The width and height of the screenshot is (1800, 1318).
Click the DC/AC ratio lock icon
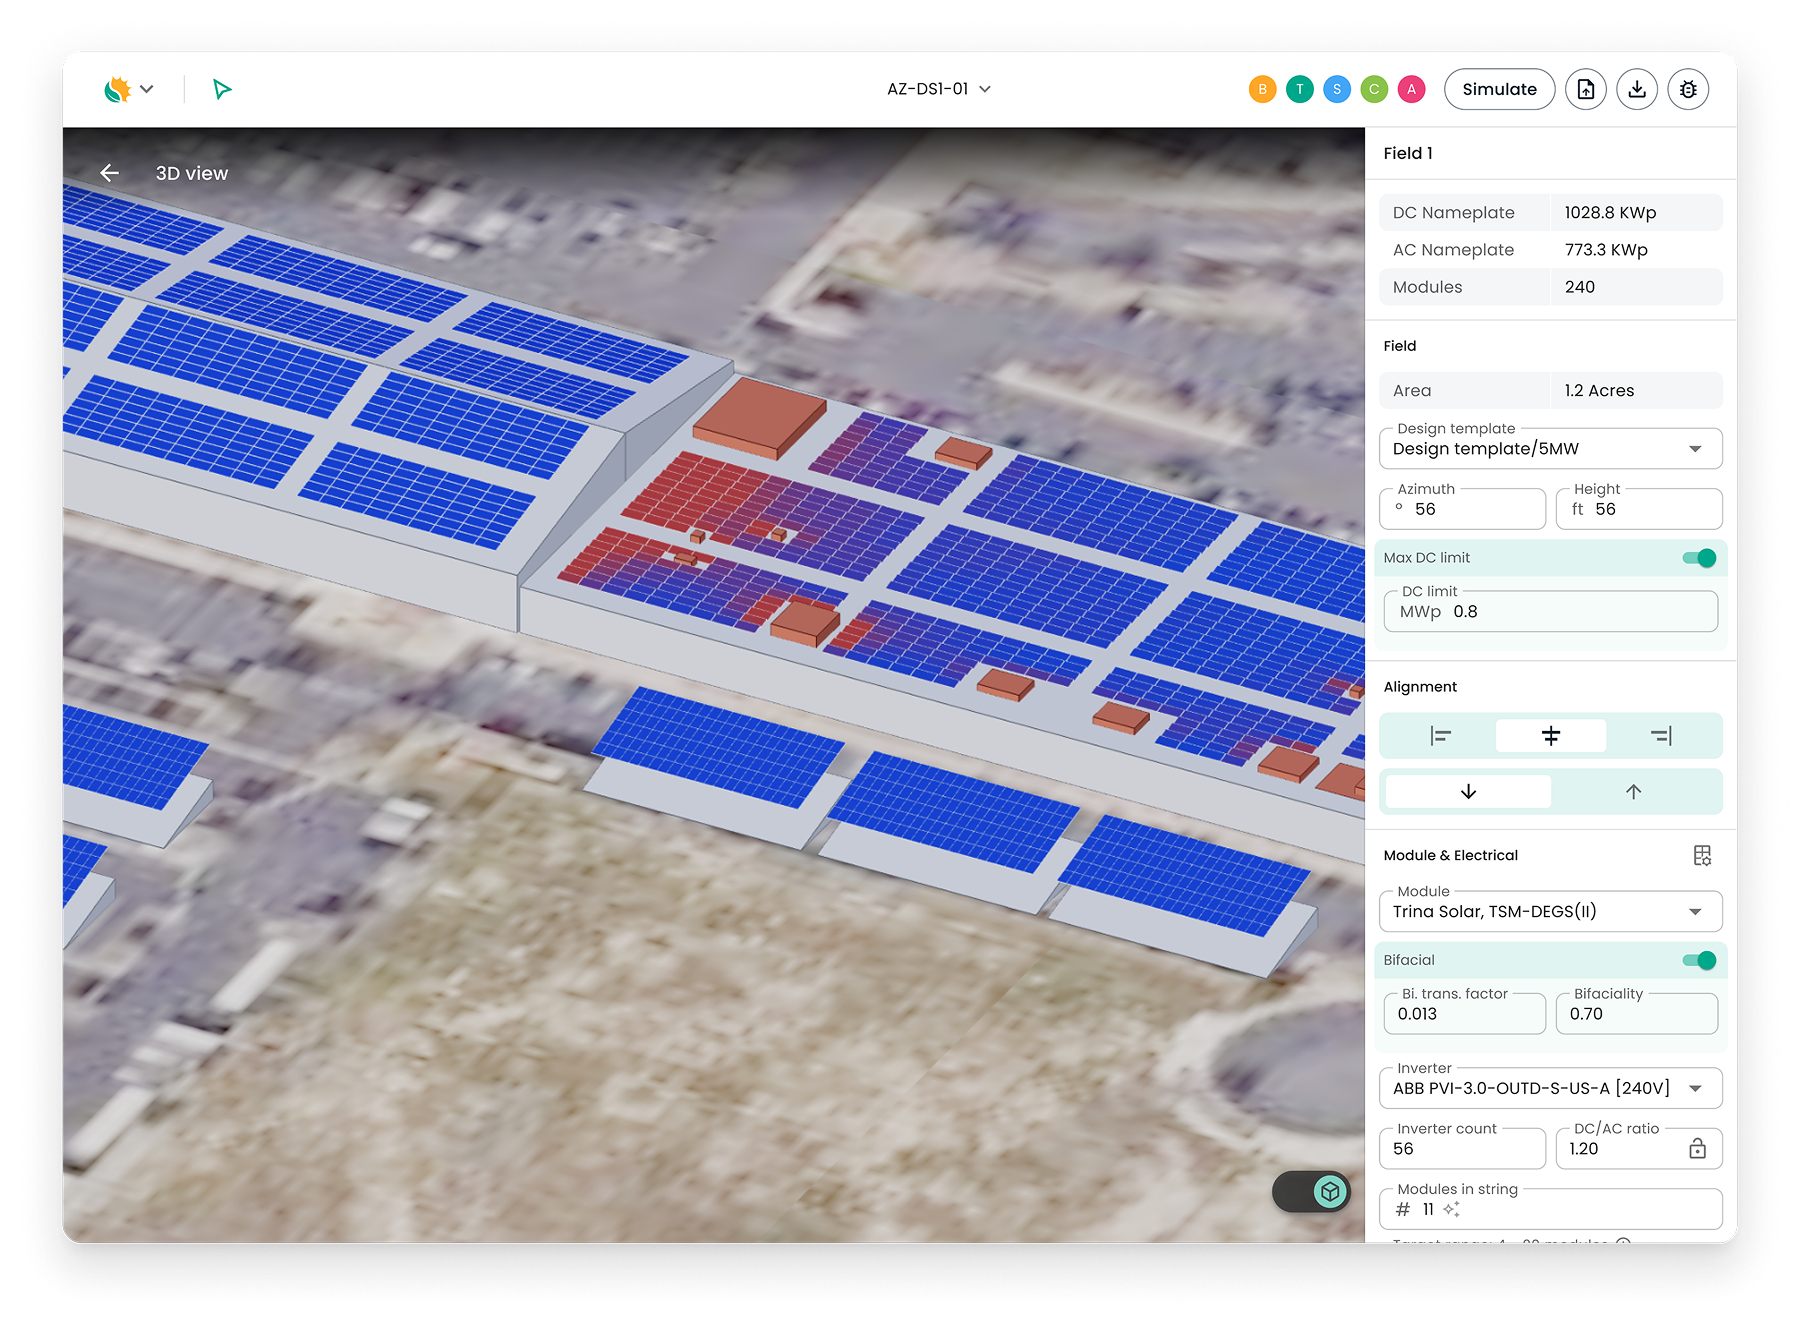click(1697, 1148)
